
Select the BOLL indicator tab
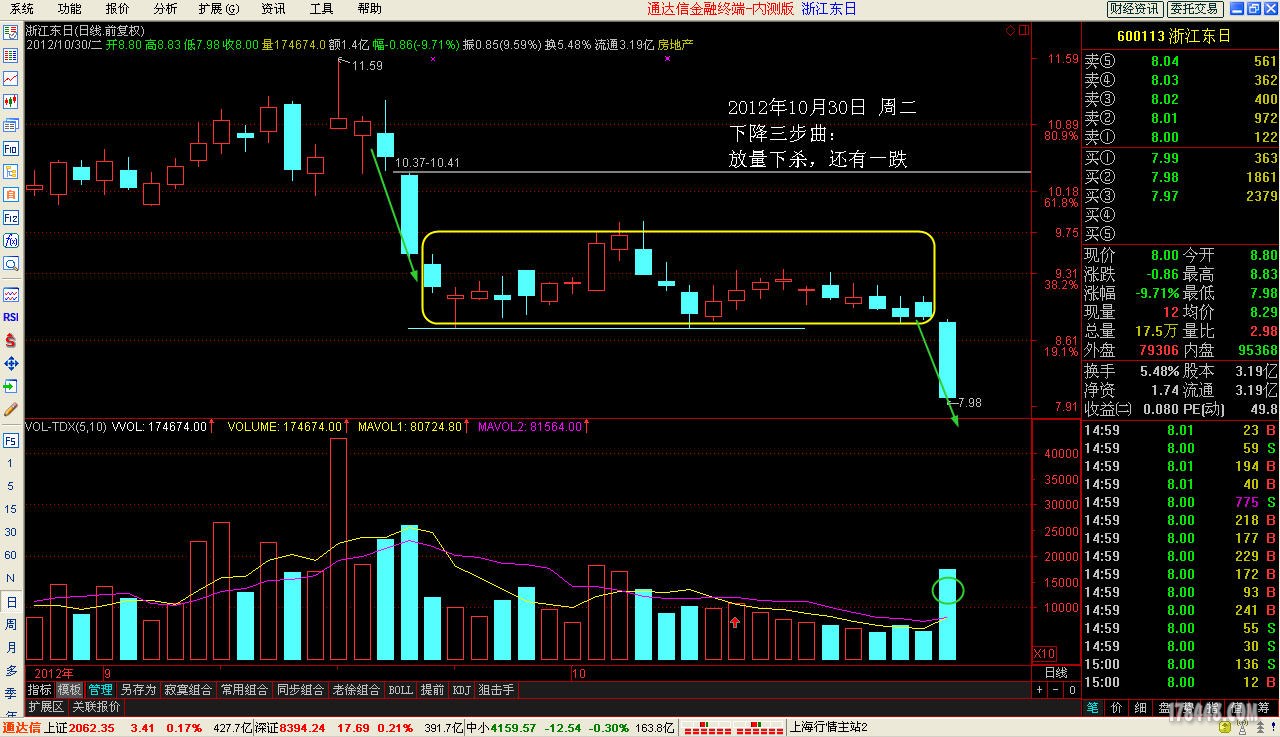(x=400, y=690)
